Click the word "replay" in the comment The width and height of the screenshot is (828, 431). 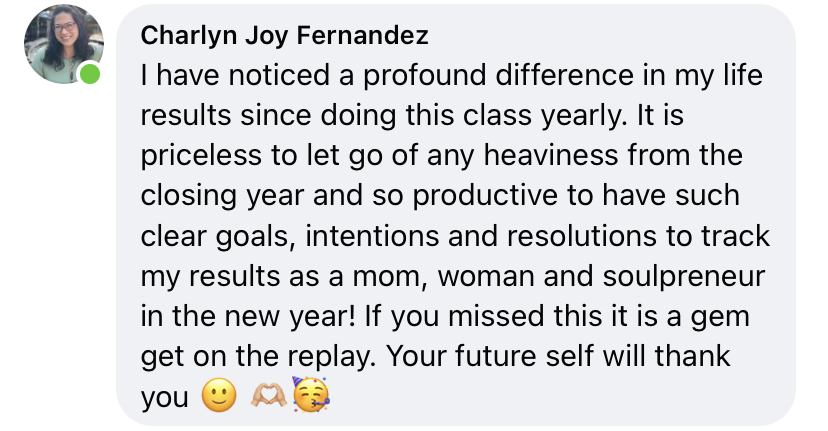click(331, 358)
